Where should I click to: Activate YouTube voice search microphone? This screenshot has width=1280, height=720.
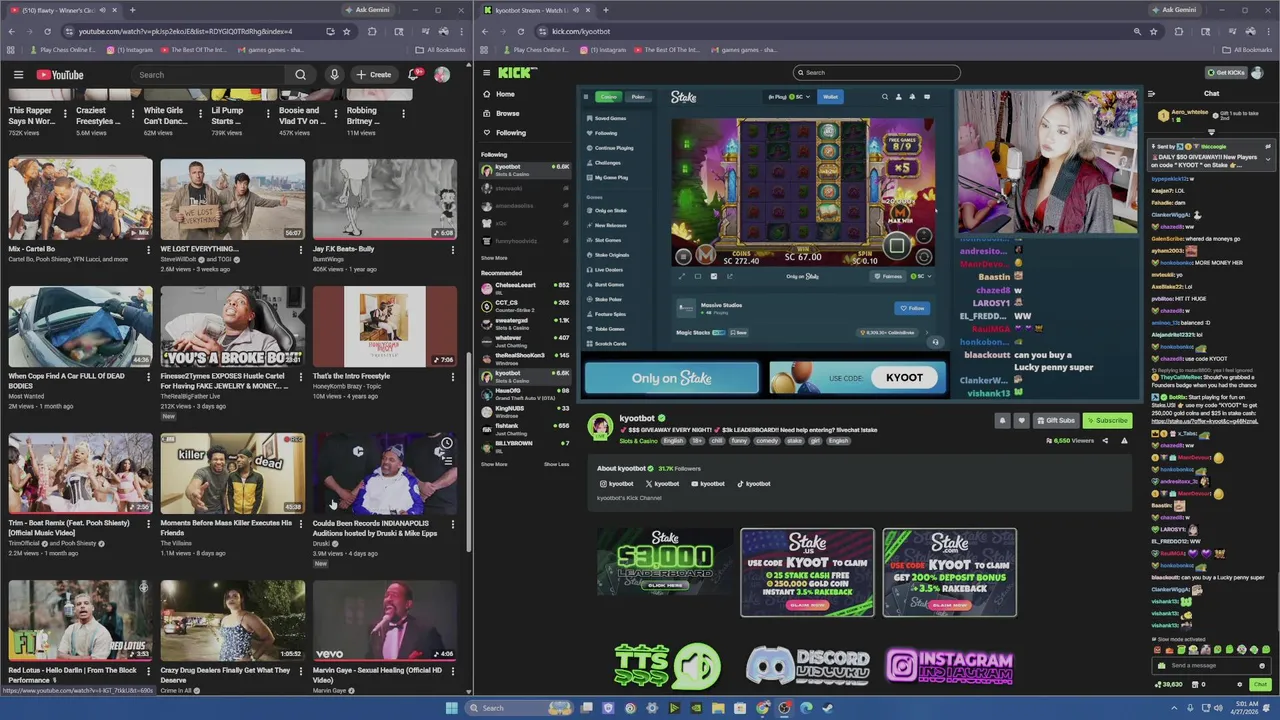[x=334, y=75]
